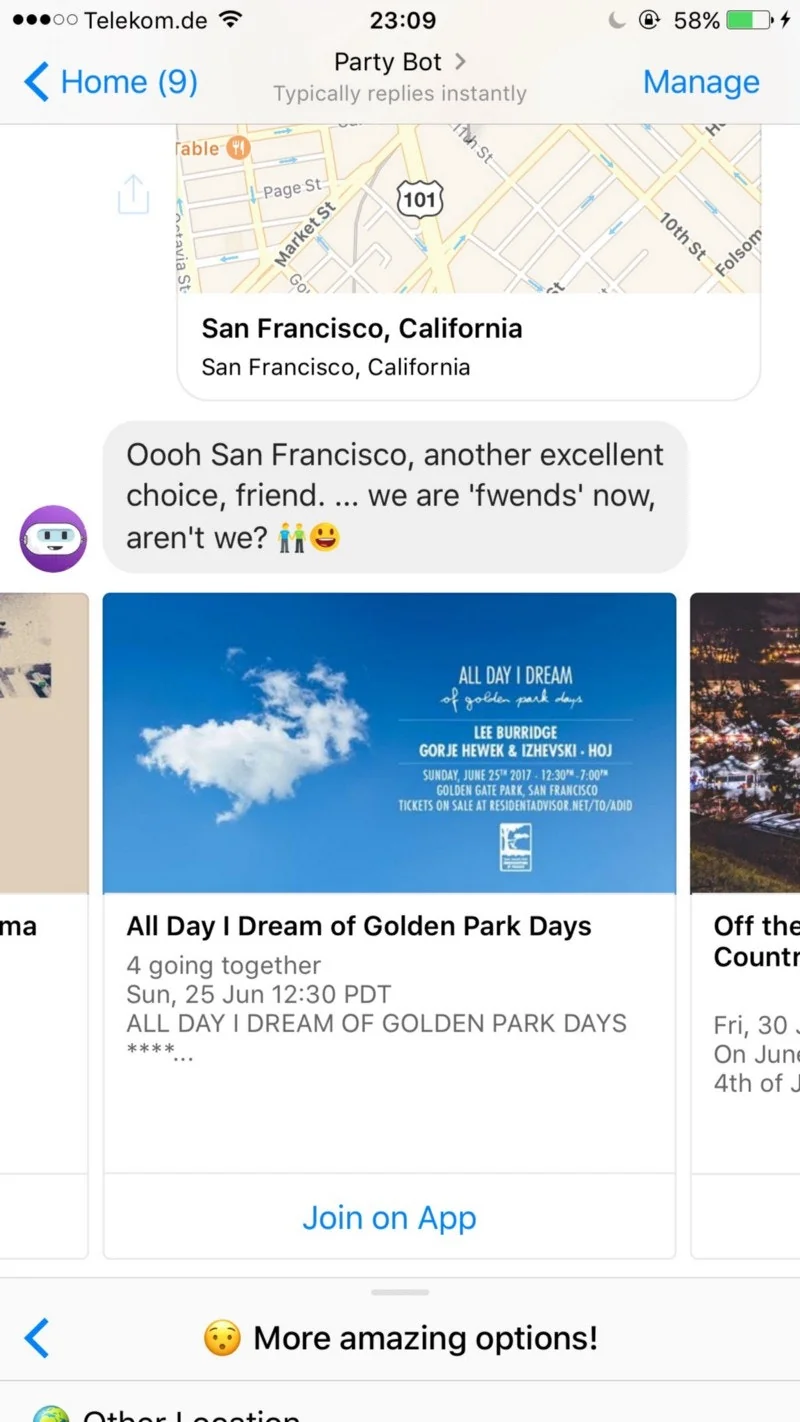Screen dimensions: 800x1422
Task: Tap the Wi-Fi signal icon
Action: 231,20
